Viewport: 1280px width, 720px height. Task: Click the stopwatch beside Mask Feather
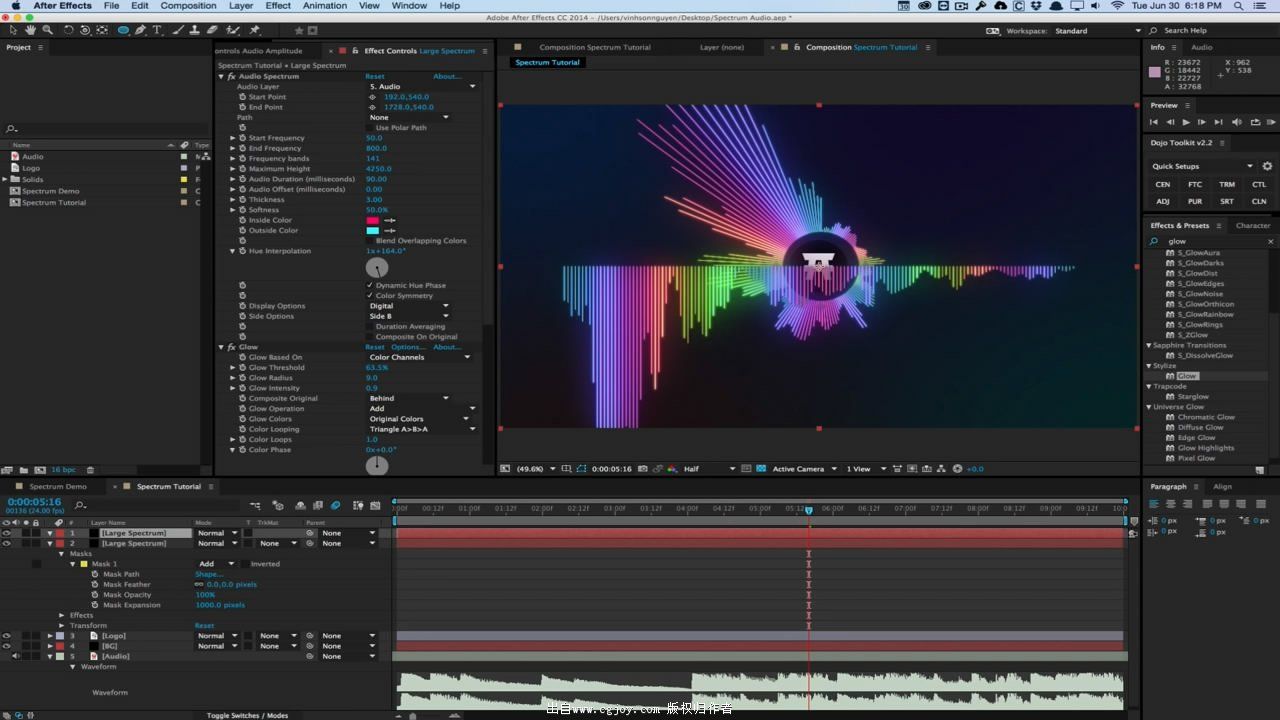coord(96,585)
